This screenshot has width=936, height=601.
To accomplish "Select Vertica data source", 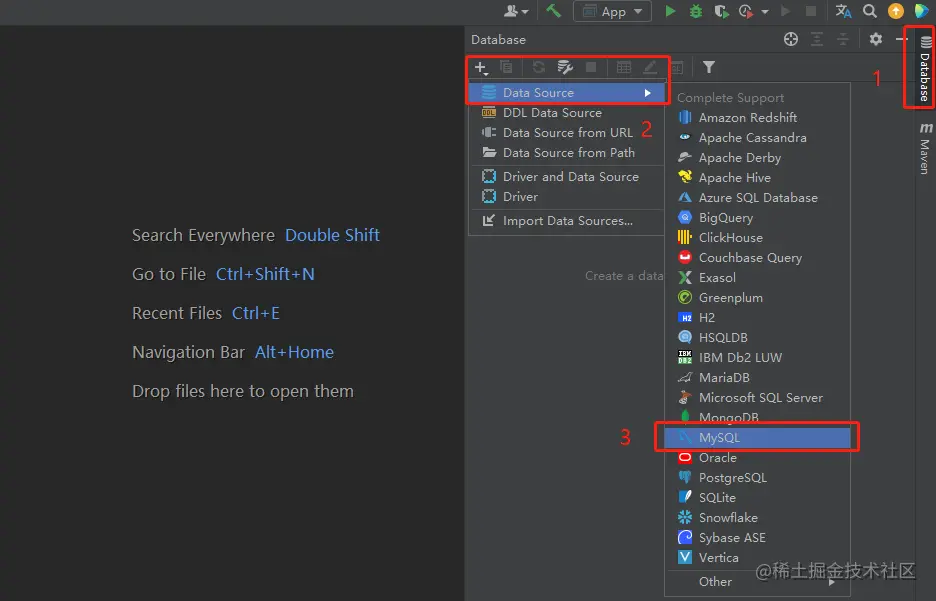I will point(757,557).
